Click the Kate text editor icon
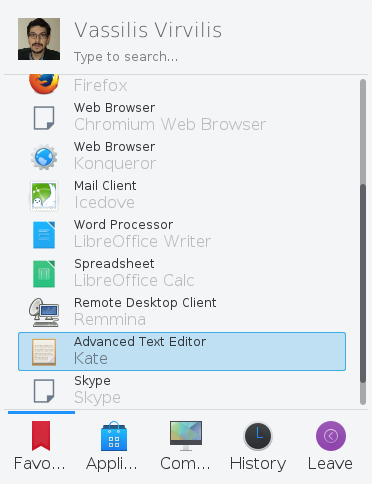The width and height of the screenshot is (372, 484). coord(44,352)
